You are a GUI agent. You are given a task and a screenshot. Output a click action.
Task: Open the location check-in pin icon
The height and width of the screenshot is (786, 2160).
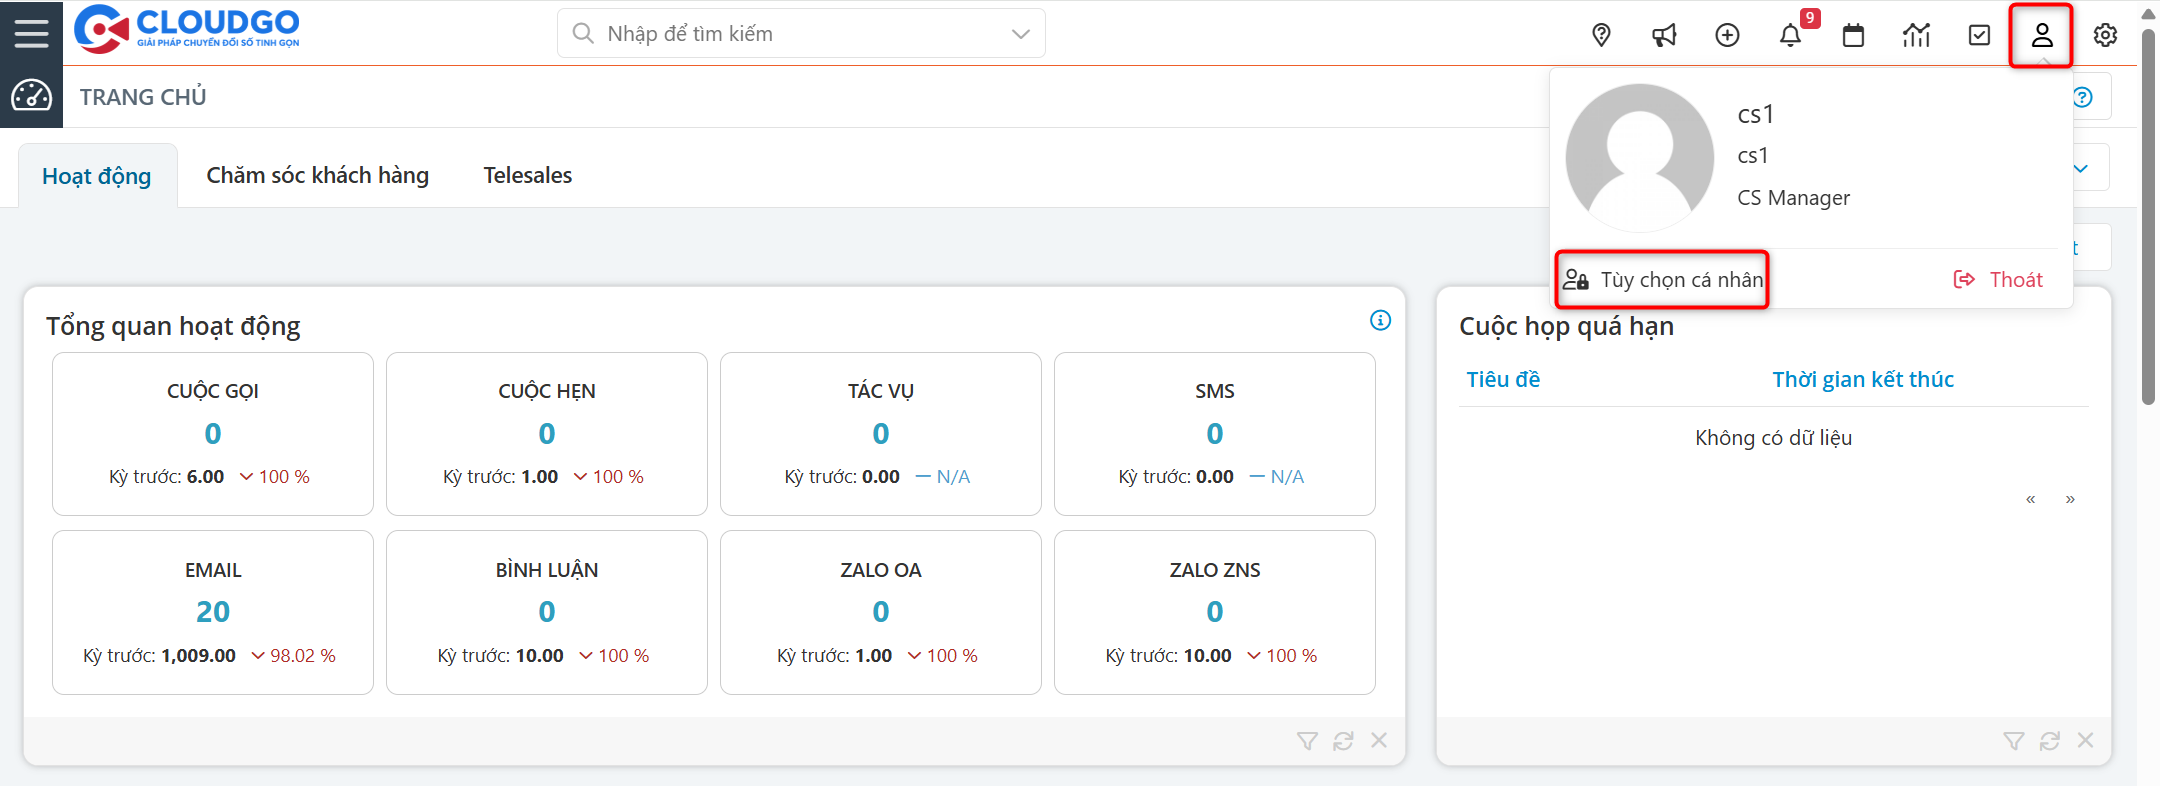click(1601, 35)
